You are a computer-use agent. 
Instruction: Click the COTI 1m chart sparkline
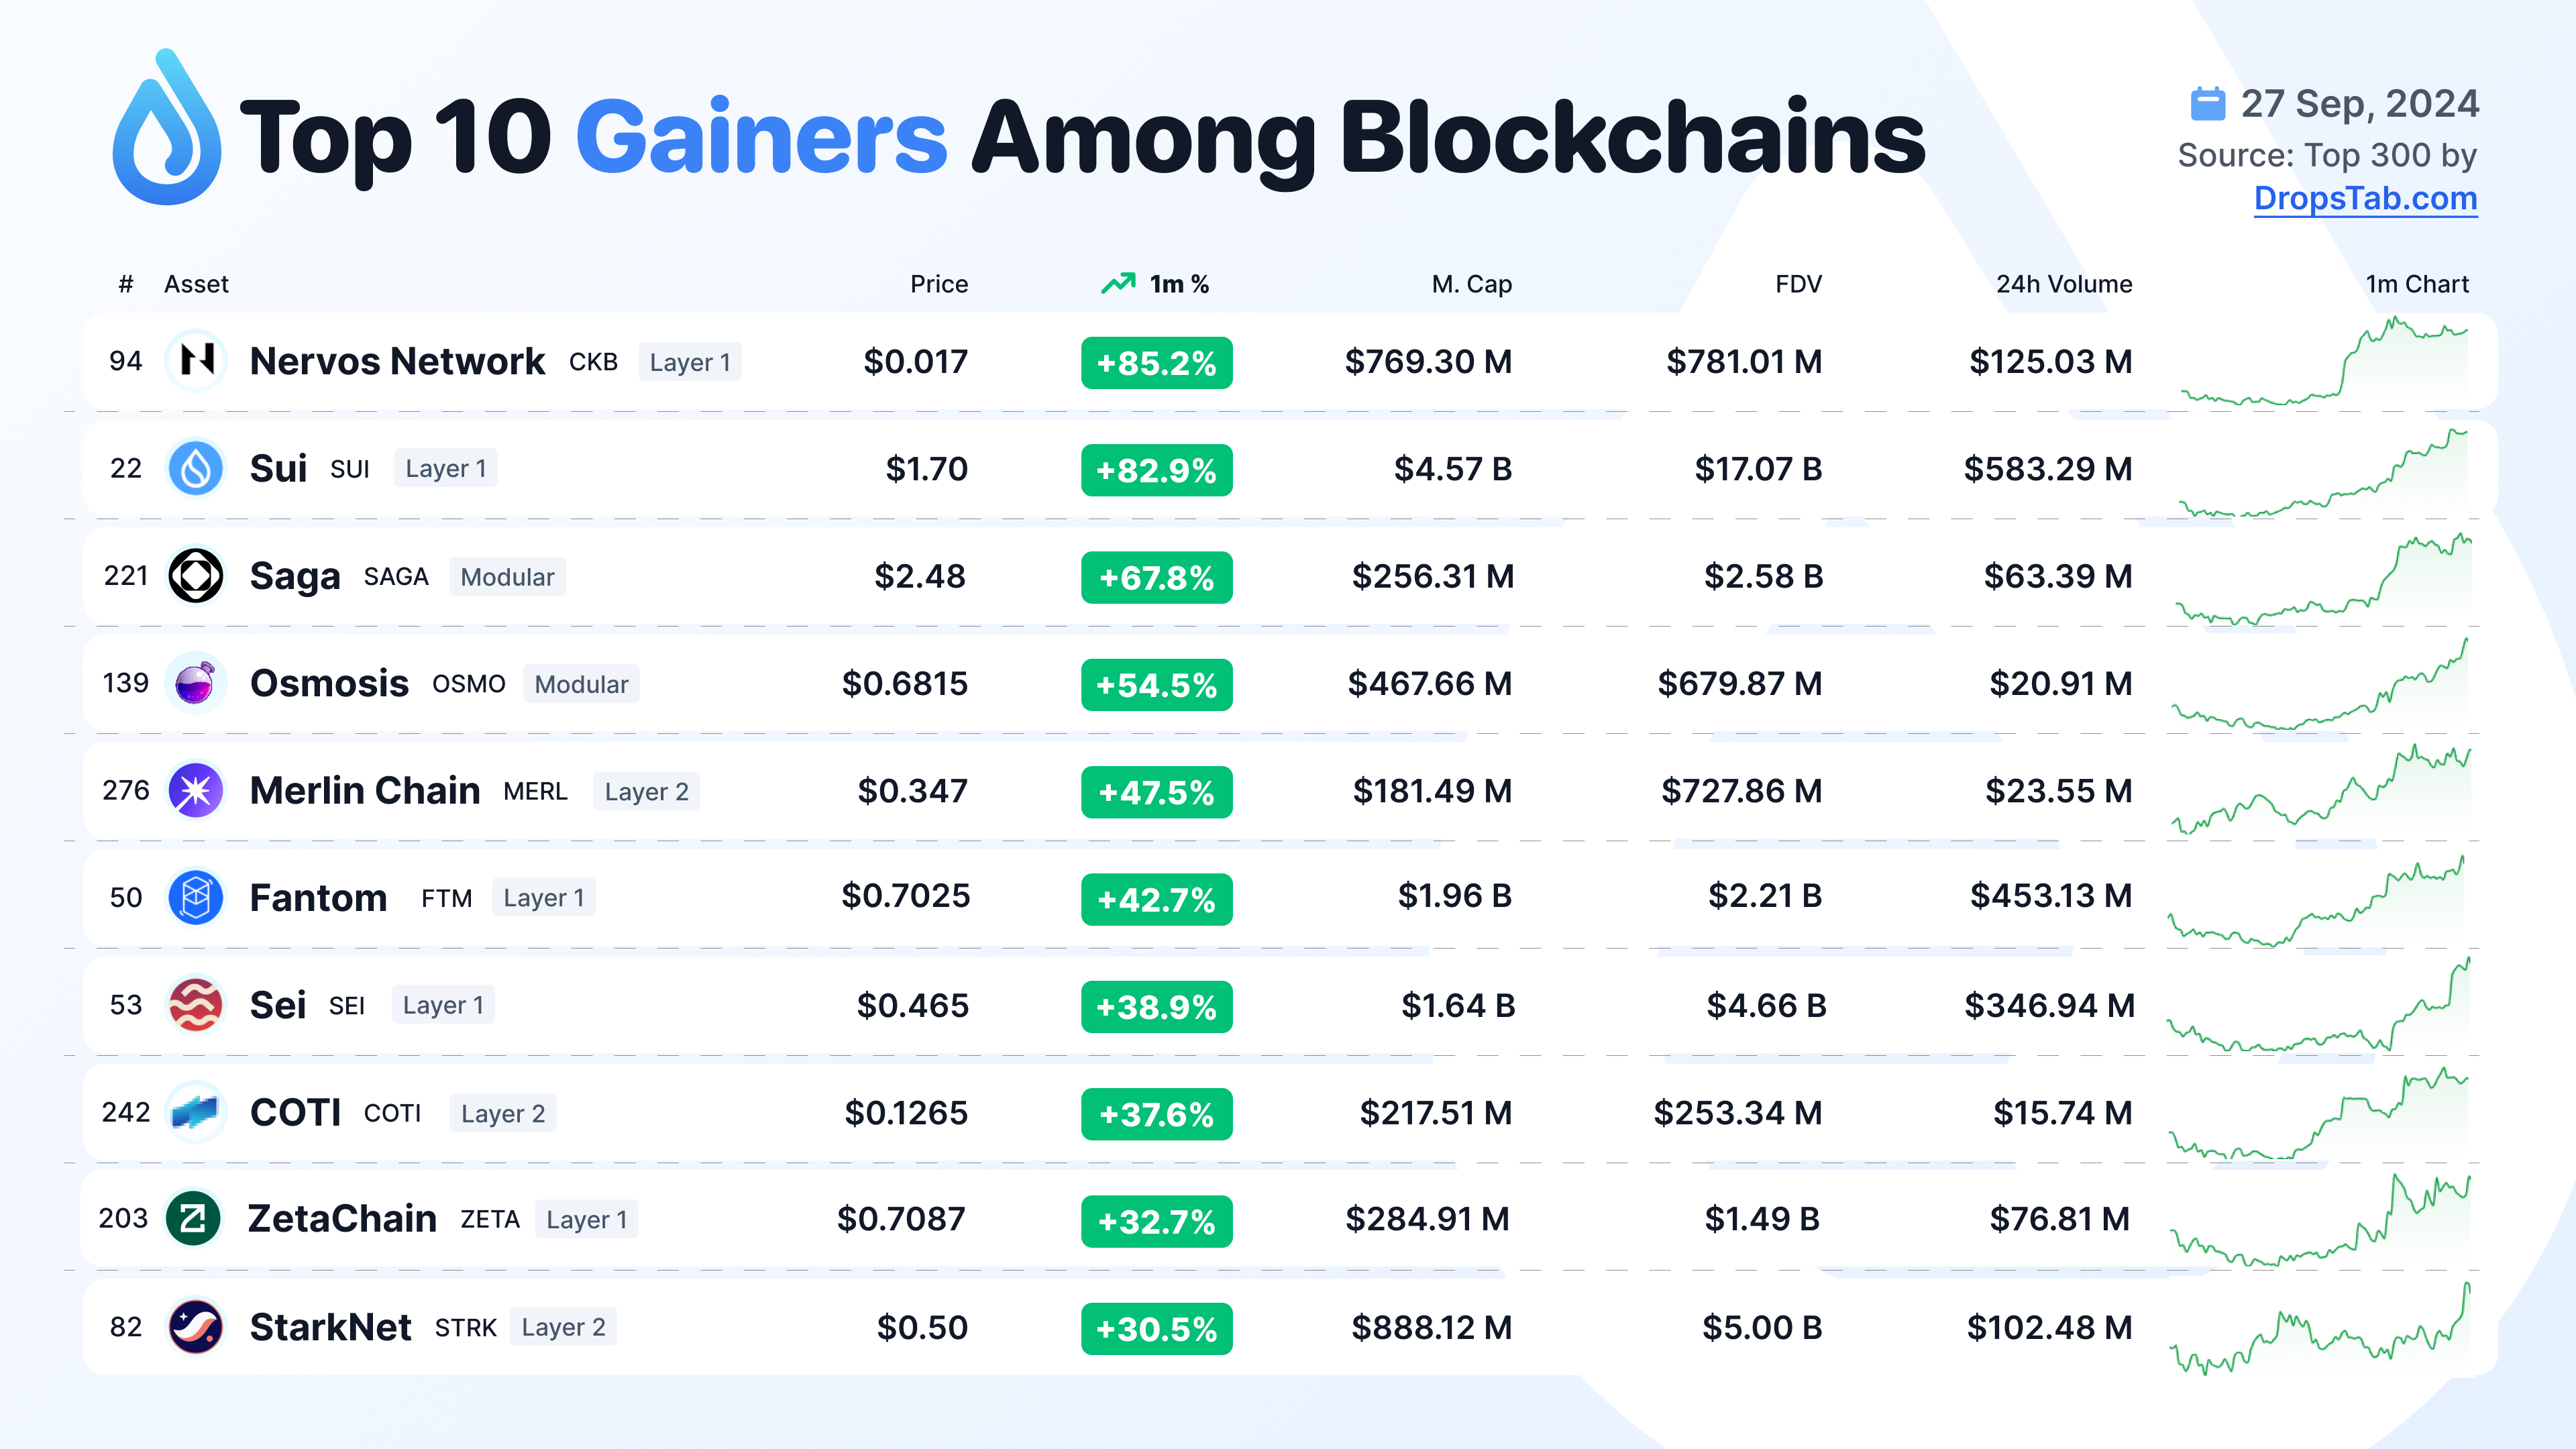point(2319,1114)
